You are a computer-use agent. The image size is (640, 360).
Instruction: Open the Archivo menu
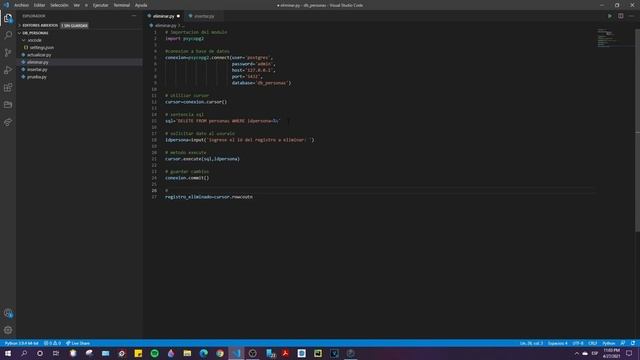pos(21,5)
